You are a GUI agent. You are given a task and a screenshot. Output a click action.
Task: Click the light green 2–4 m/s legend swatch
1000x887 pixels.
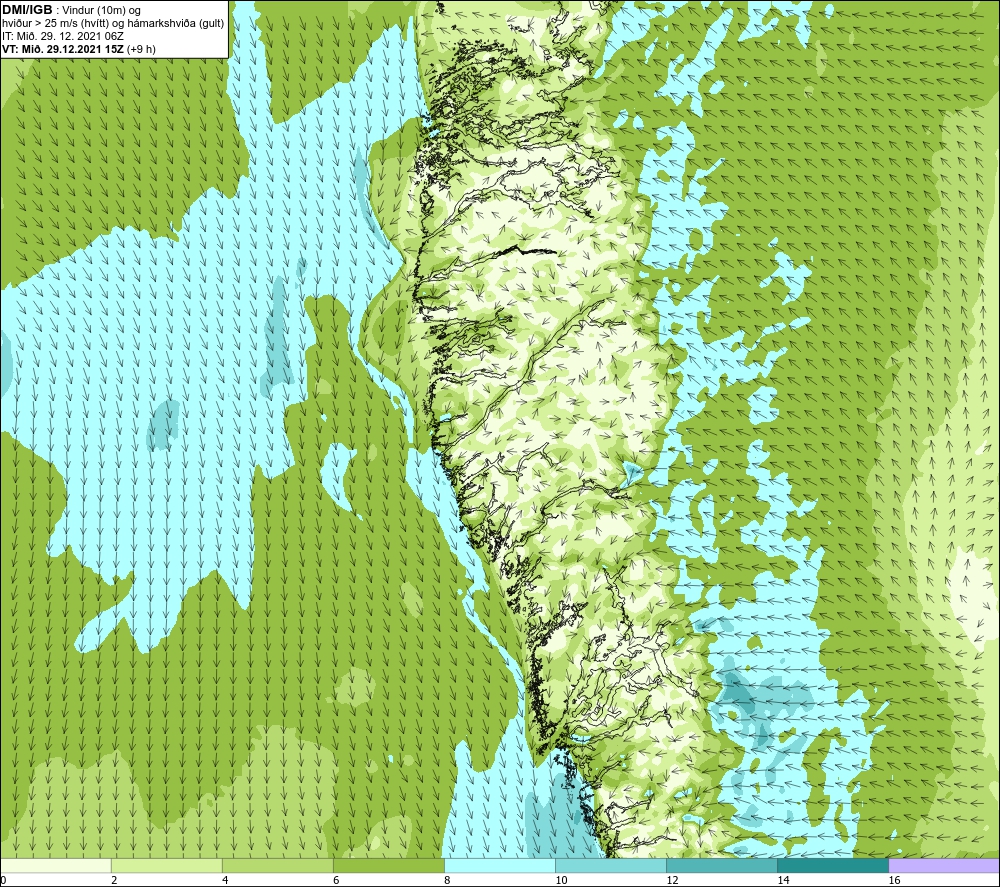167,865
